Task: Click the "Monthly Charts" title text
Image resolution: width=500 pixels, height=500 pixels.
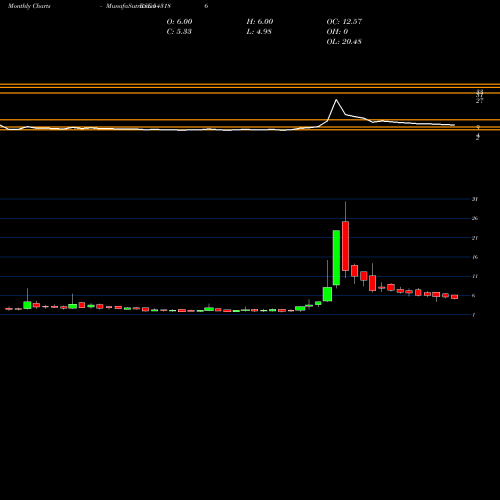Action: [29, 6]
